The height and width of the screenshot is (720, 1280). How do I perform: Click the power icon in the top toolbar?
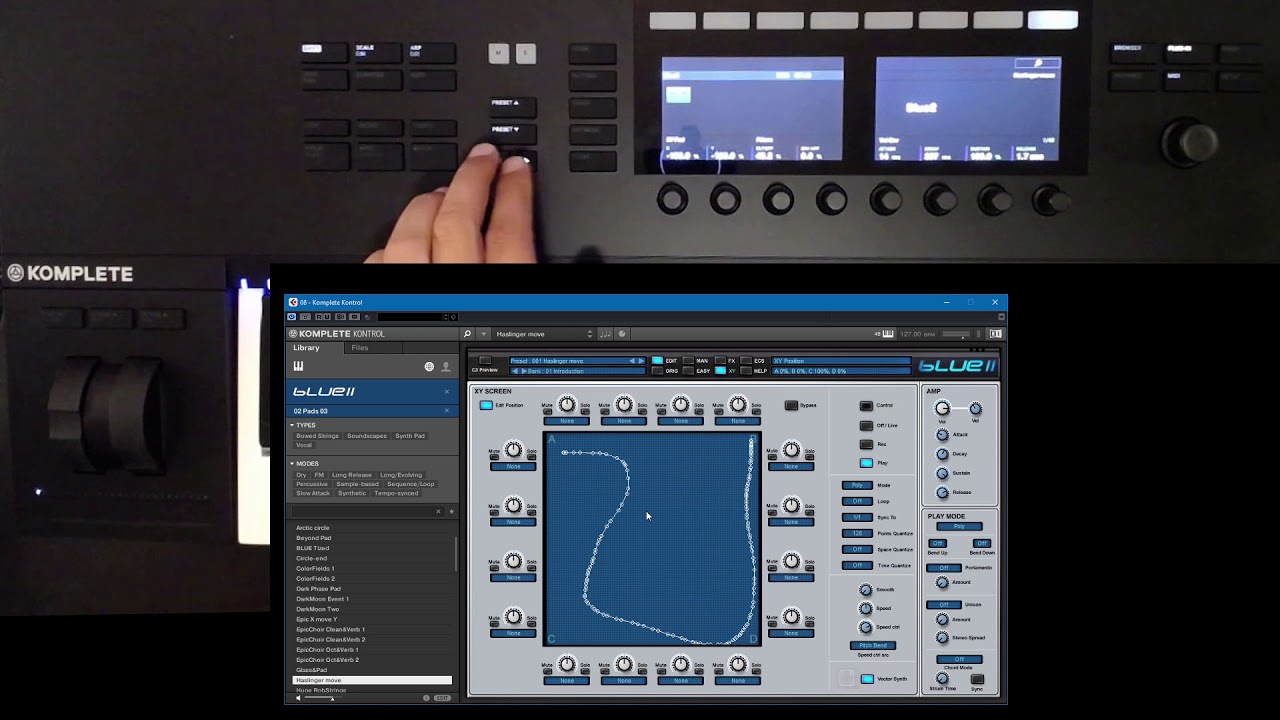(x=291, y=317)
